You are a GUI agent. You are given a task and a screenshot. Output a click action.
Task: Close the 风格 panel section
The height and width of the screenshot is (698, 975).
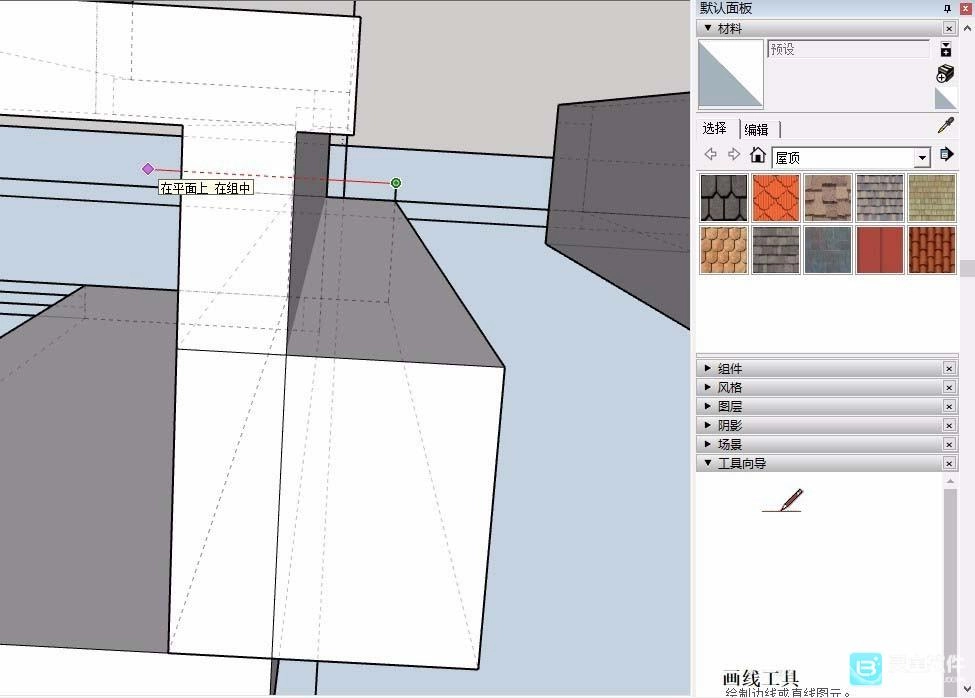tap(949, 387)
